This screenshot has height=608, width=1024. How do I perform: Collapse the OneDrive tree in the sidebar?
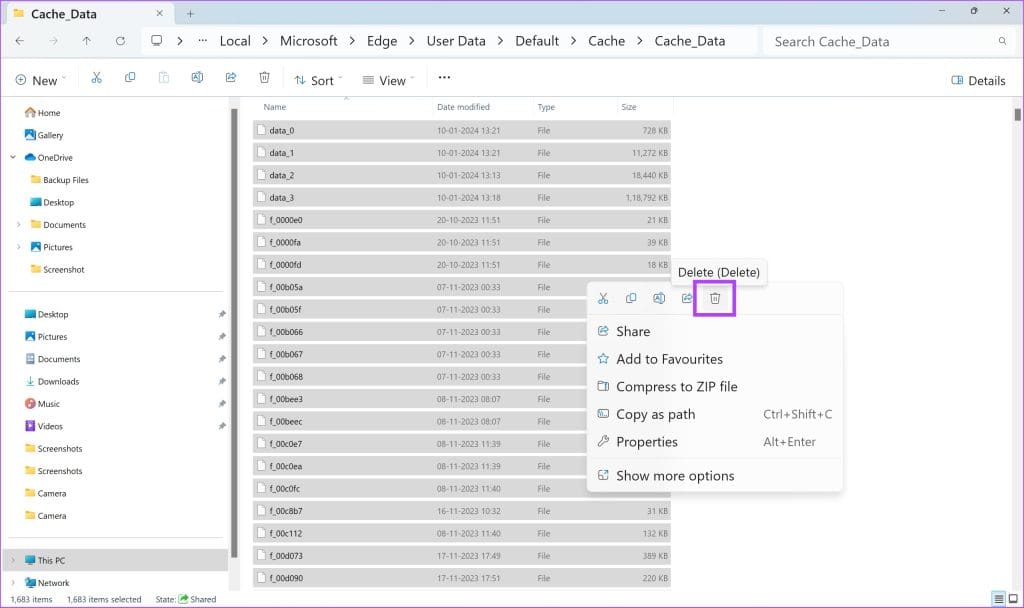pos(14,157)
